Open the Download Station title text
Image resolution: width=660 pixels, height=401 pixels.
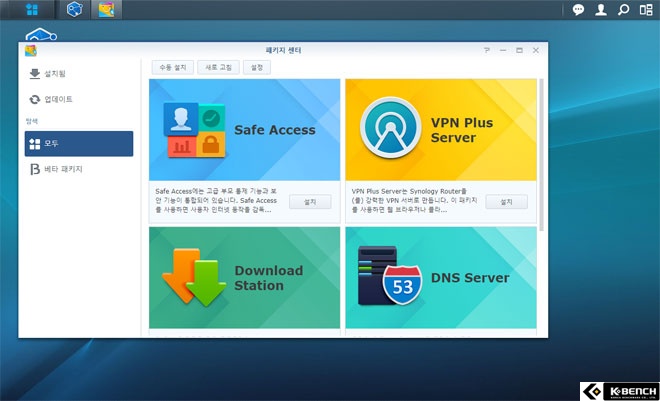click(269, 278)
